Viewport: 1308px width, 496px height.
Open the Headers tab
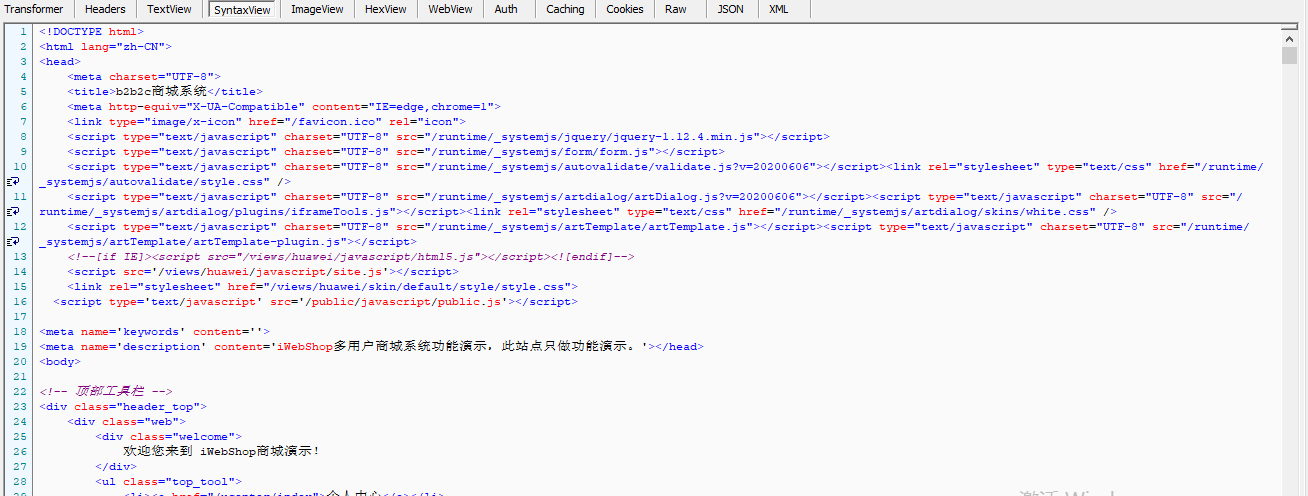(x=105, y=9)
